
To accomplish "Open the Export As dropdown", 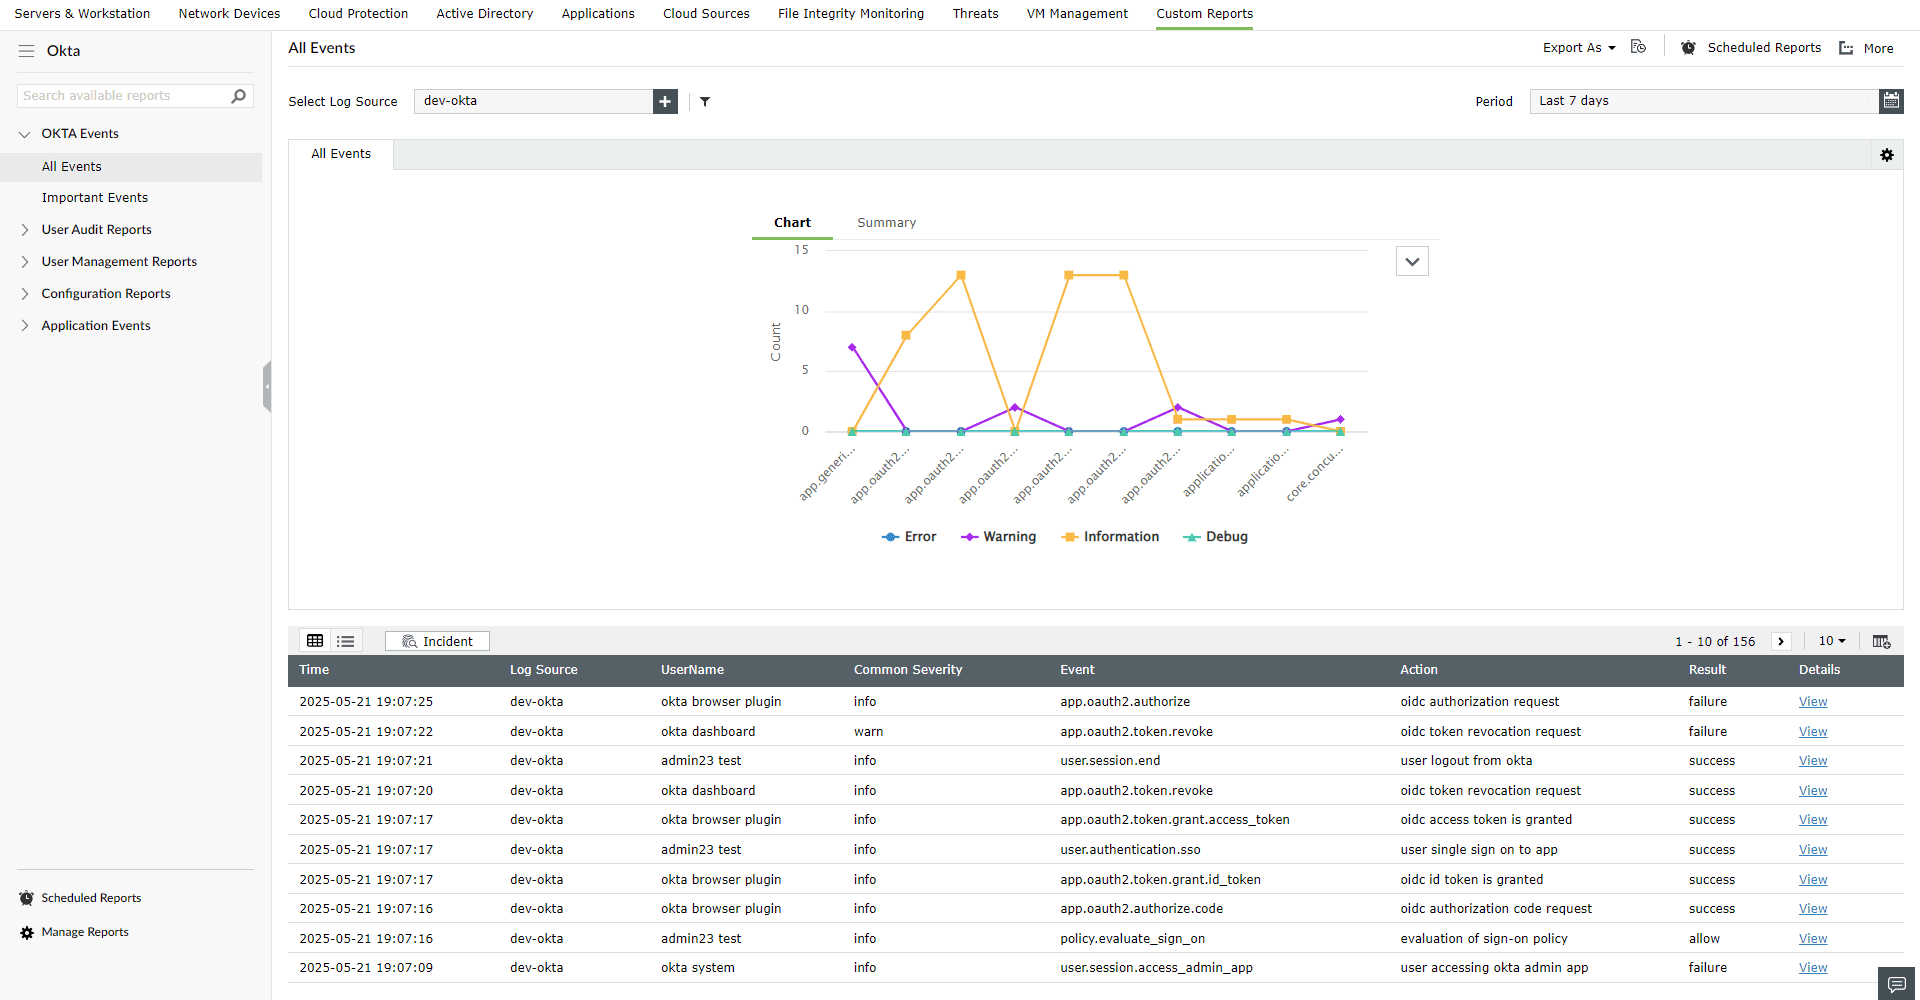I will coord(1579,48).
